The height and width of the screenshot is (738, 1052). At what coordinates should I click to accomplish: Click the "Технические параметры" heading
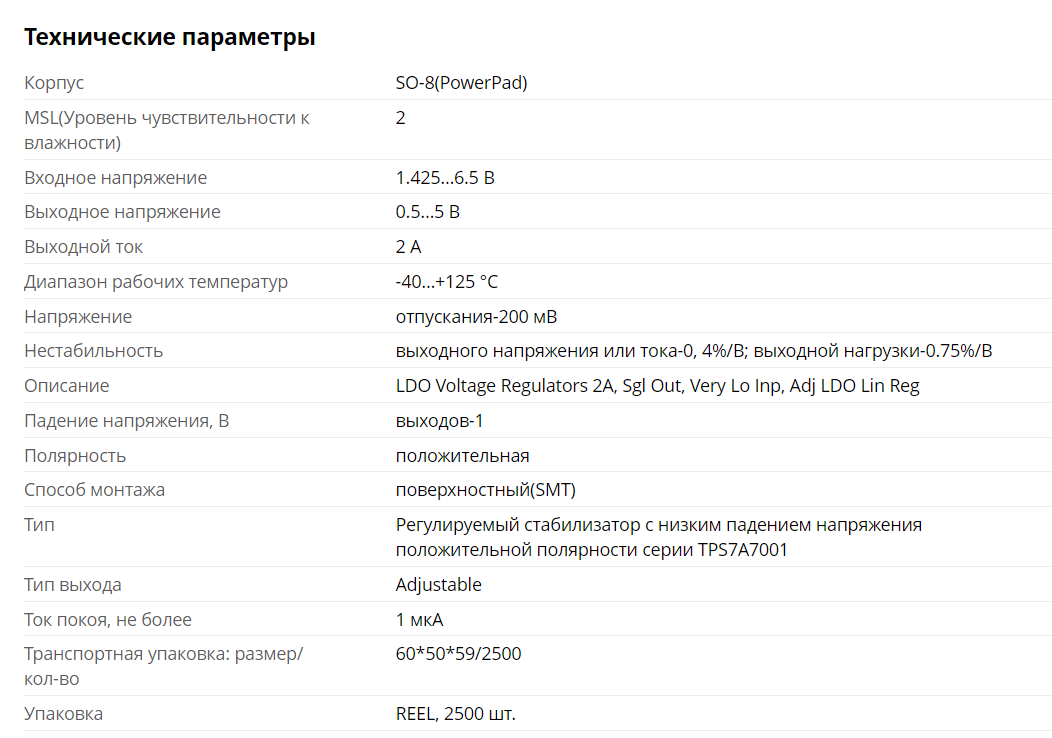[169, 38]
